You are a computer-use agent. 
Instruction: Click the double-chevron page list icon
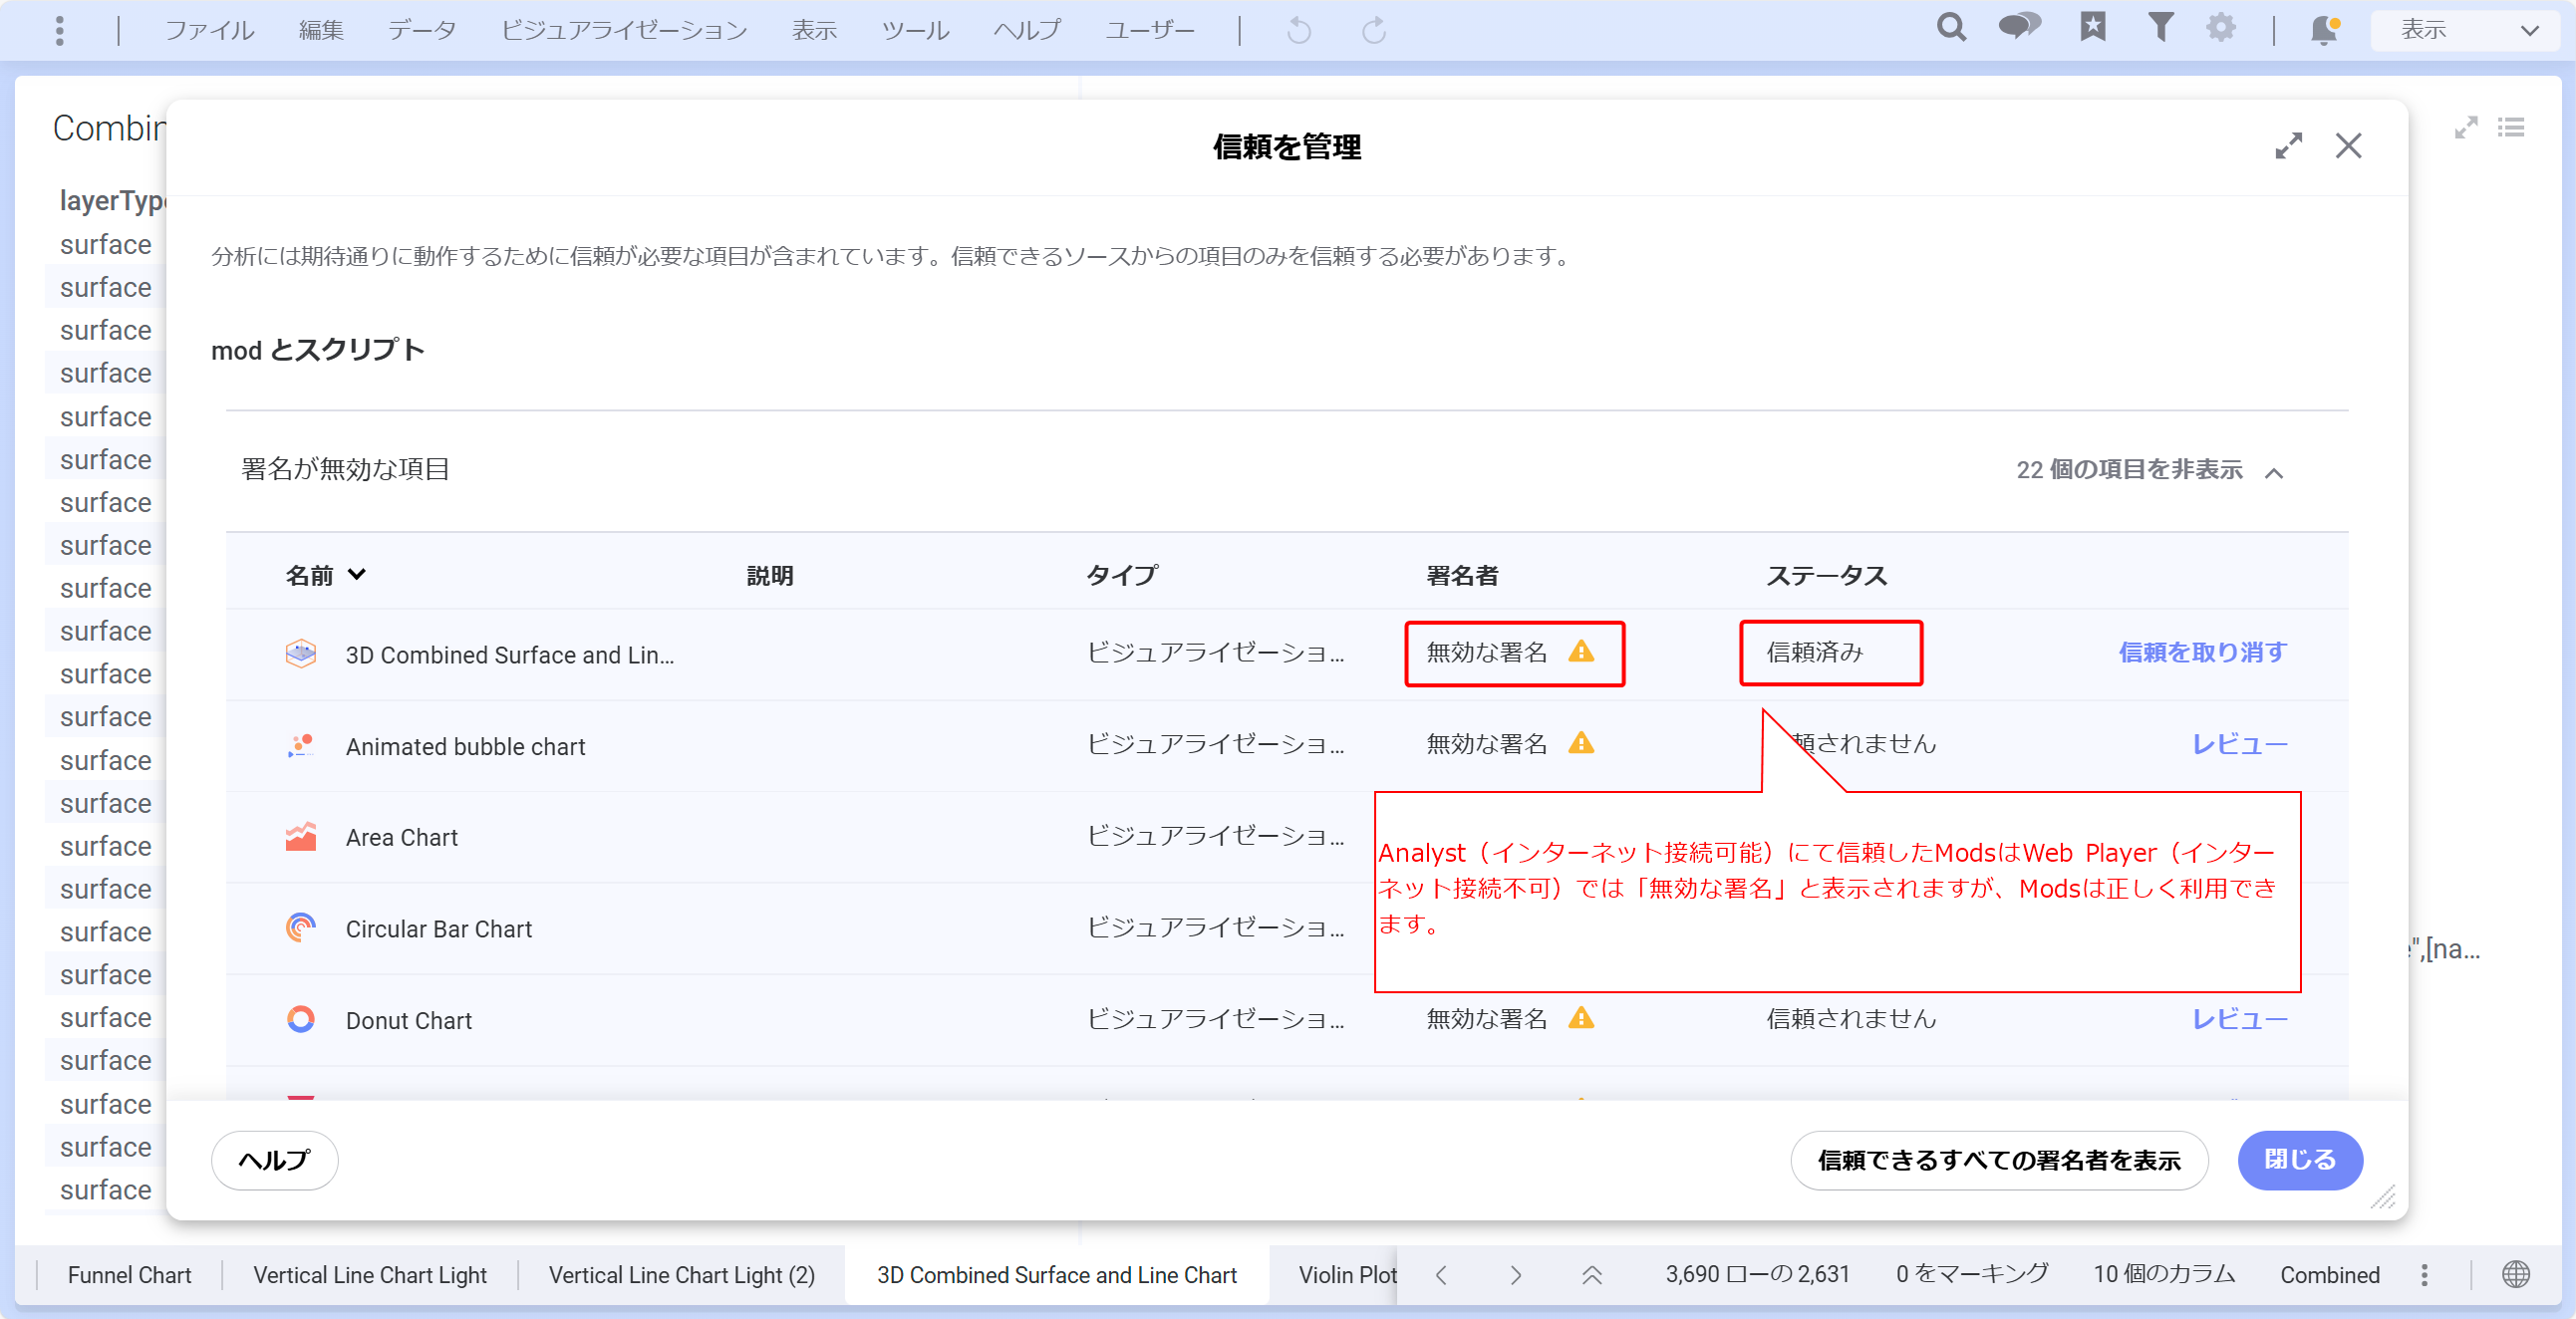click(1592, 1275)
